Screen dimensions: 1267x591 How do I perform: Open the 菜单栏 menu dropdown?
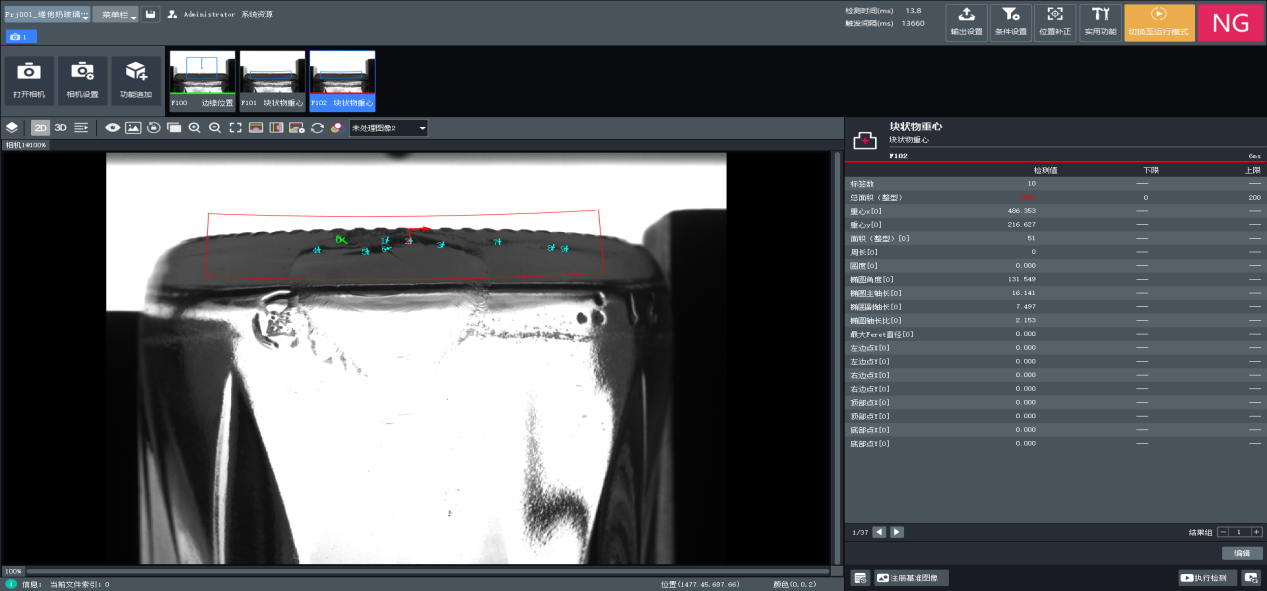tap(115, 15)
